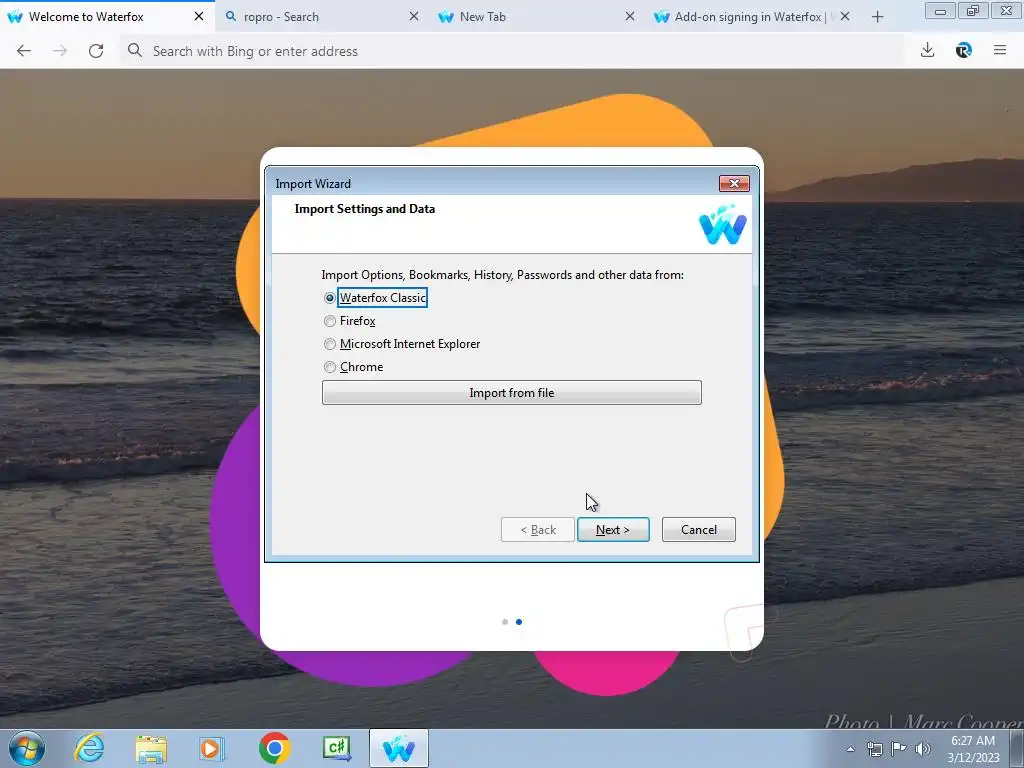Switch to the 'New Tab' tab
This screenshot has height=768, width=1024.
tap(537, 17)
